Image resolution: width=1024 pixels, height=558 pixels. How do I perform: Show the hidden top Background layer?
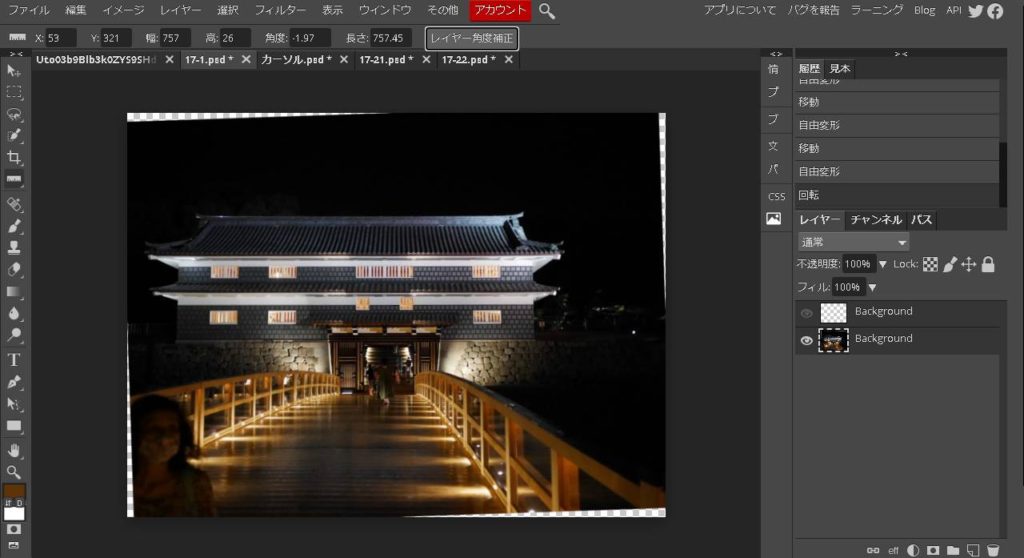(806, 313)
